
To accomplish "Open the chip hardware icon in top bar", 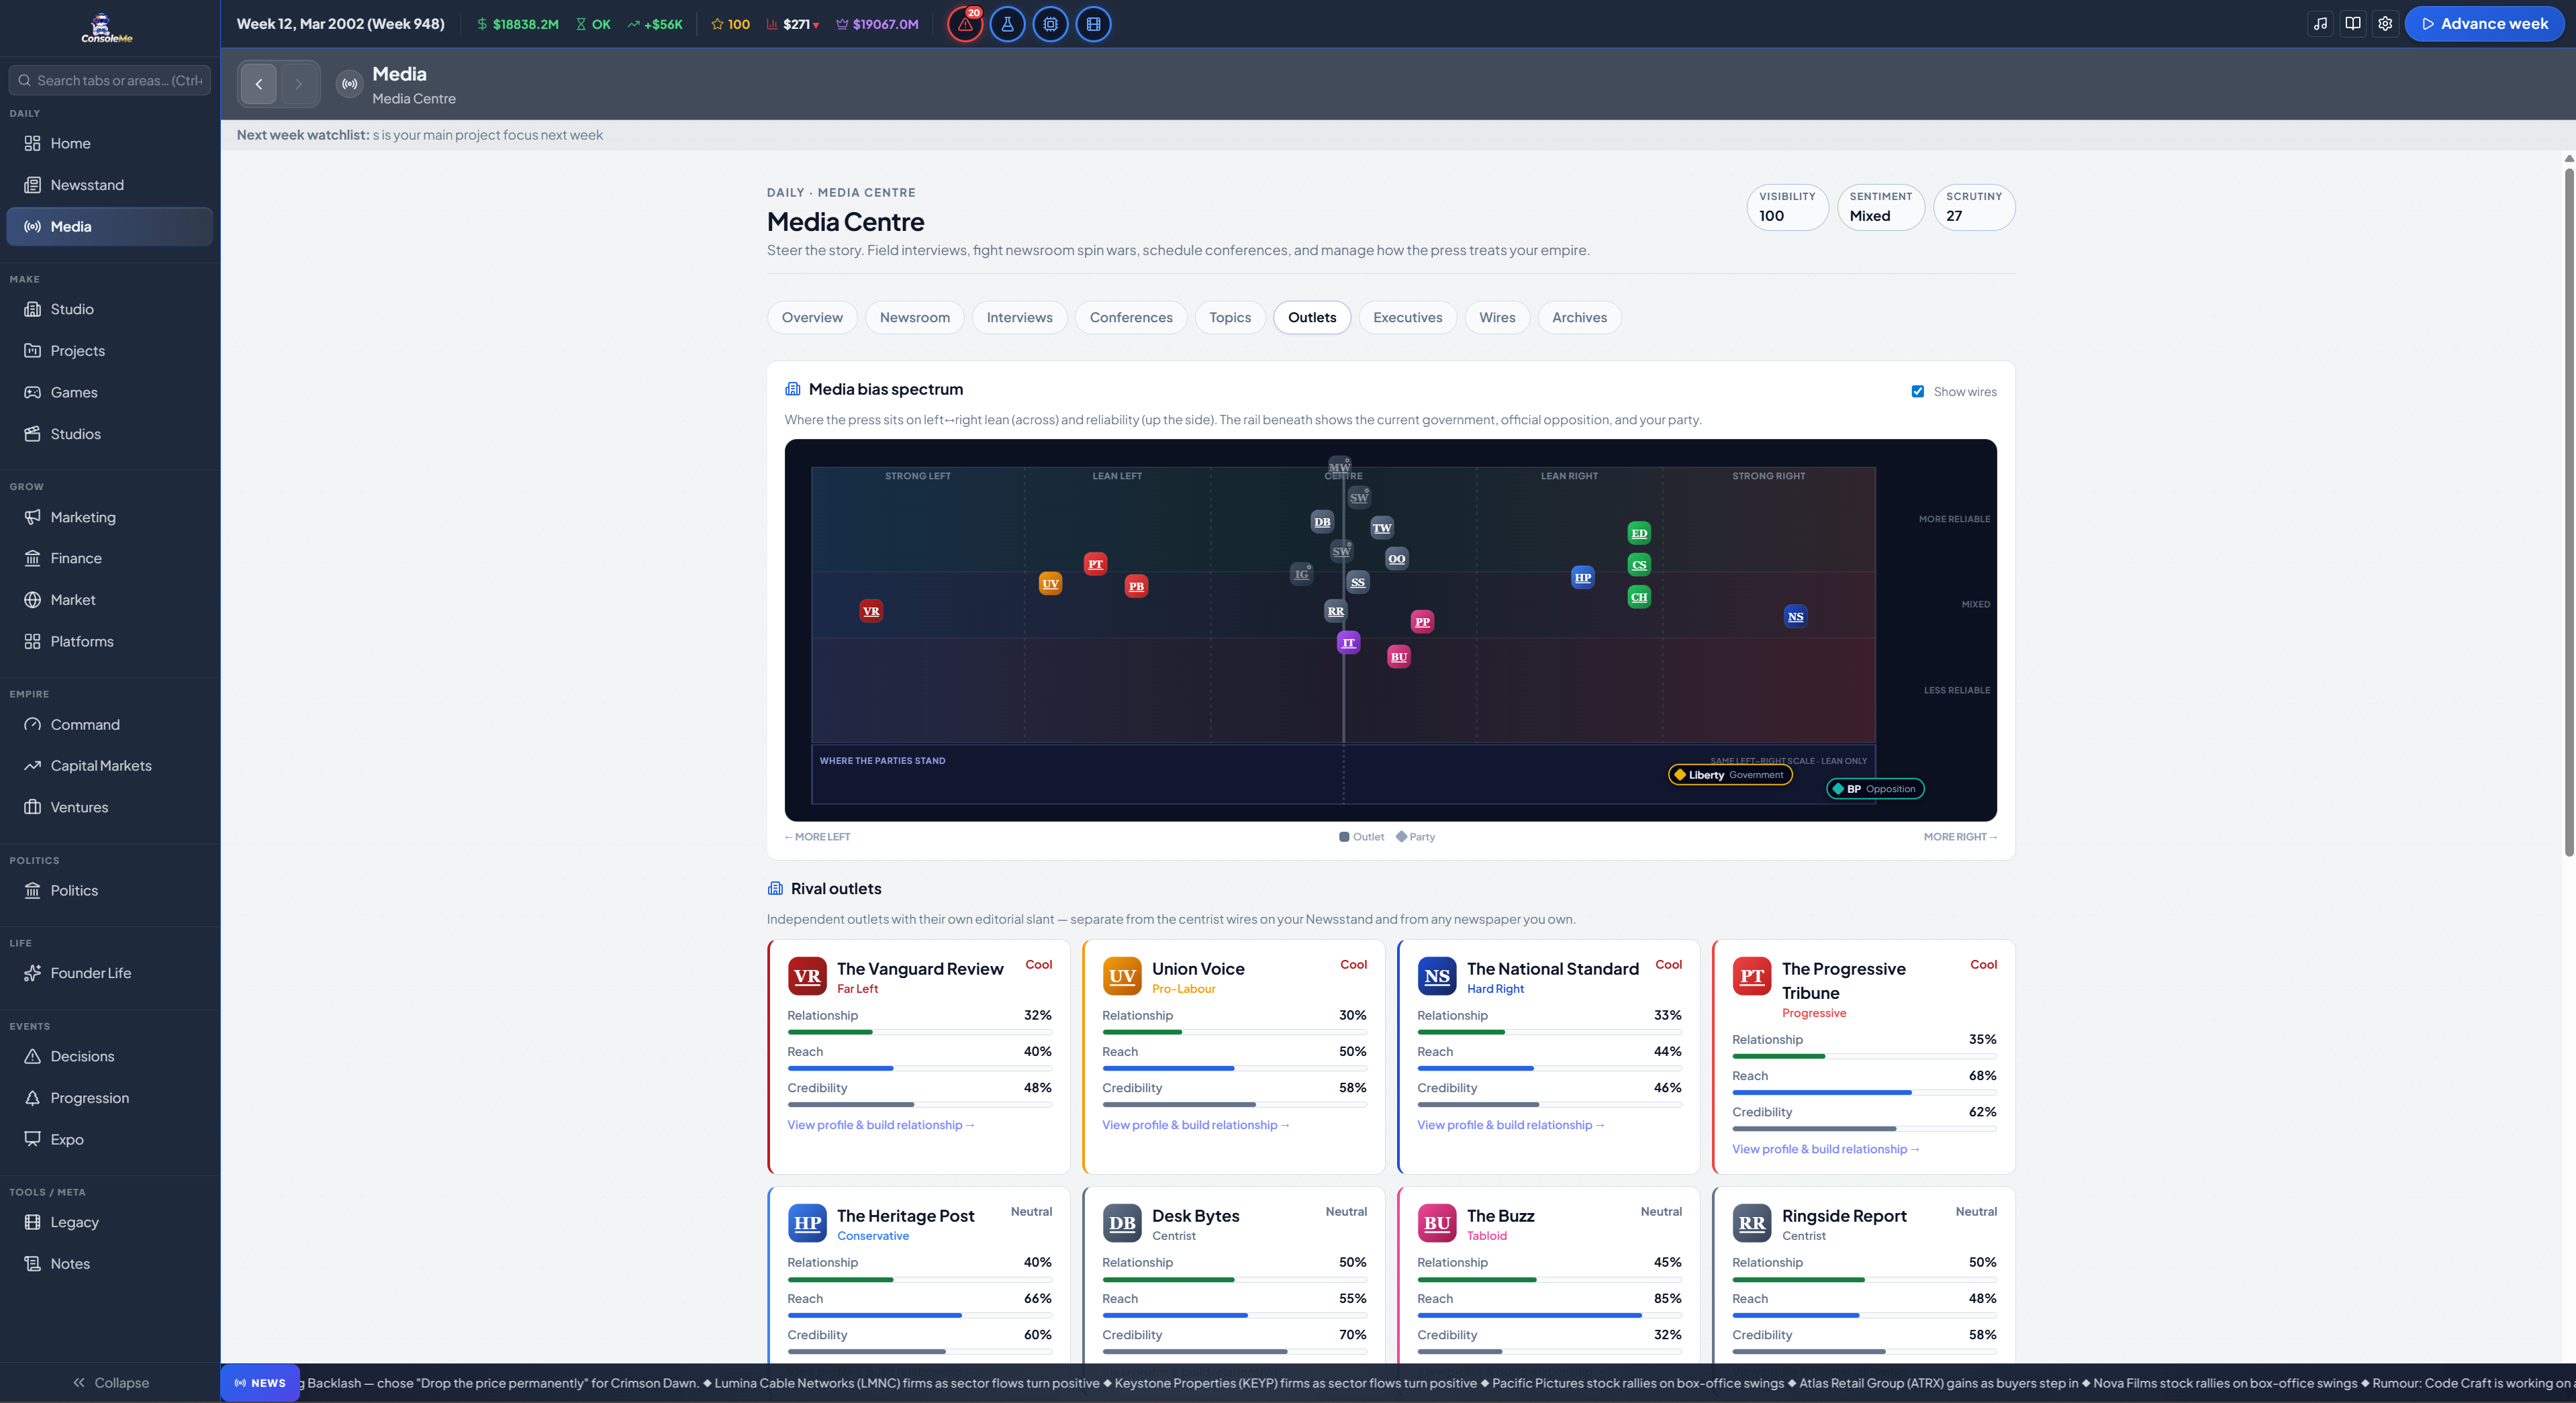I will pos(1050,24).
